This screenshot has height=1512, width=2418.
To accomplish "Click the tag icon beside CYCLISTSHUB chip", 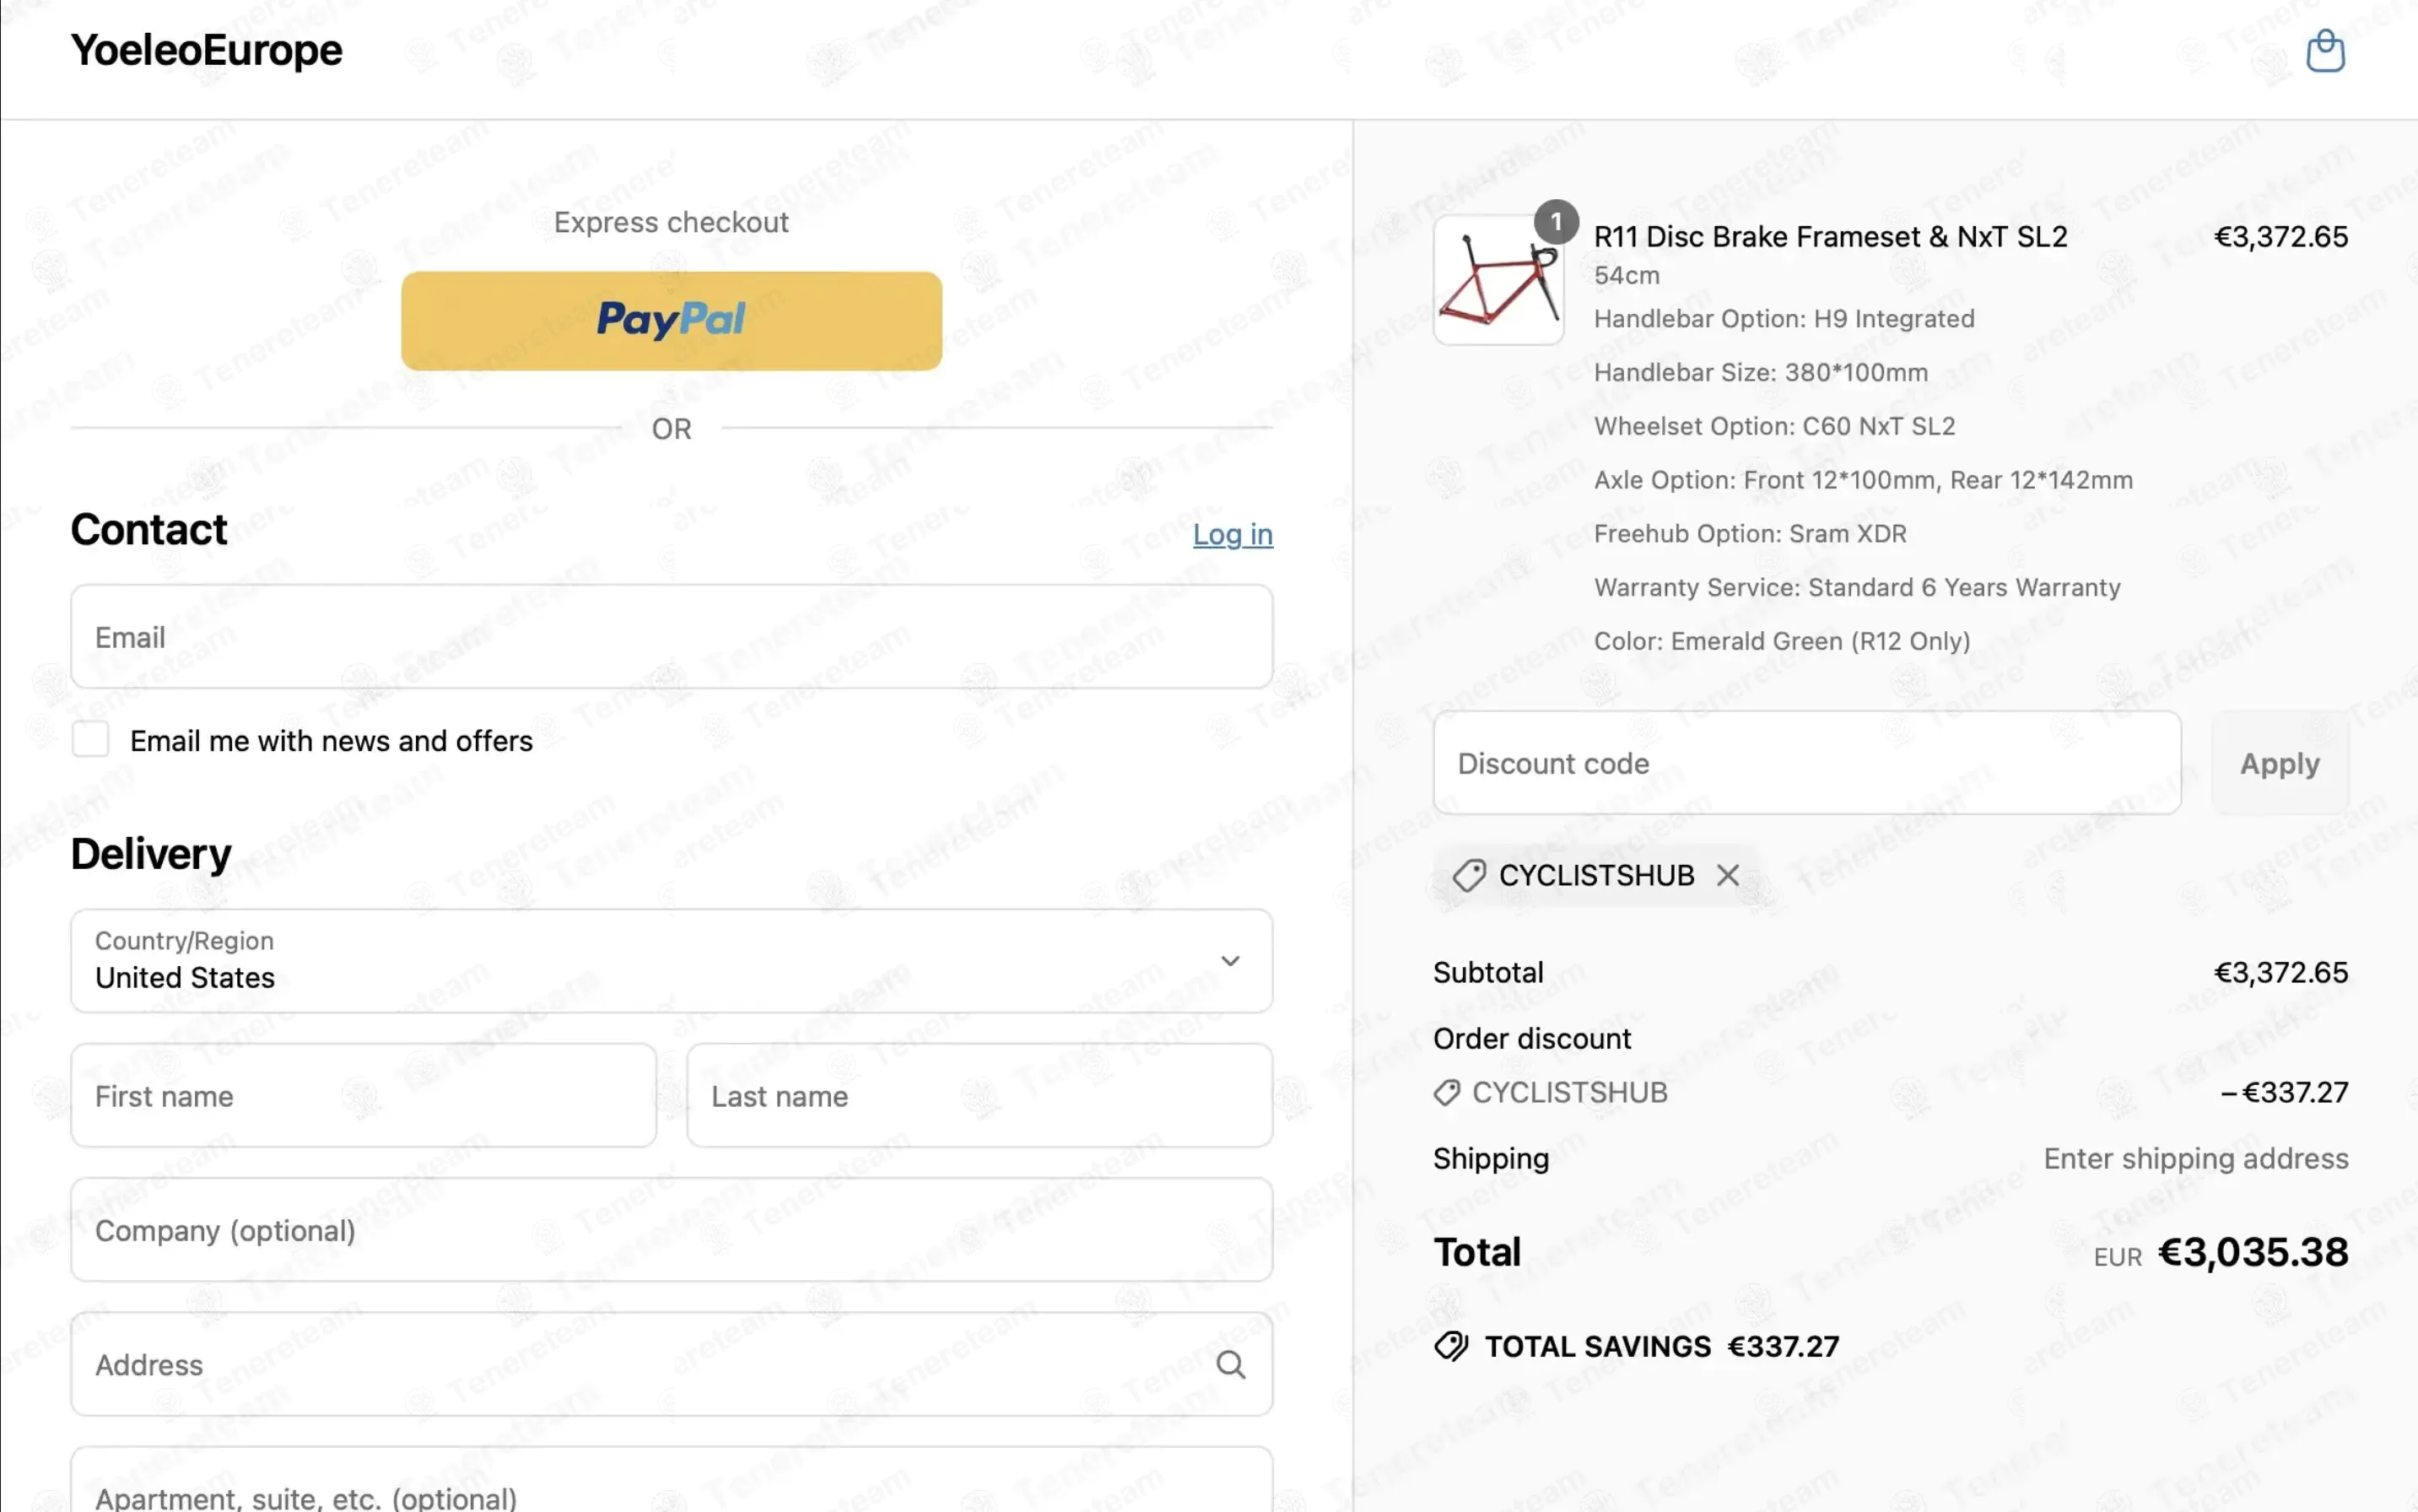I will (1468, 875).
